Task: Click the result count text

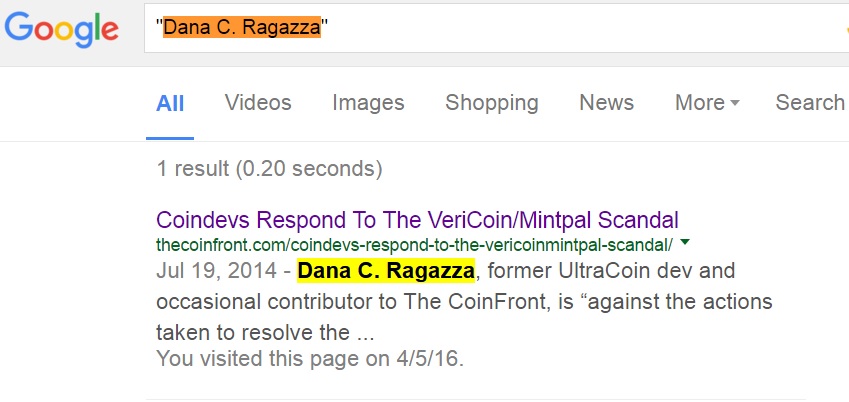Action: (x=269, y=169)
